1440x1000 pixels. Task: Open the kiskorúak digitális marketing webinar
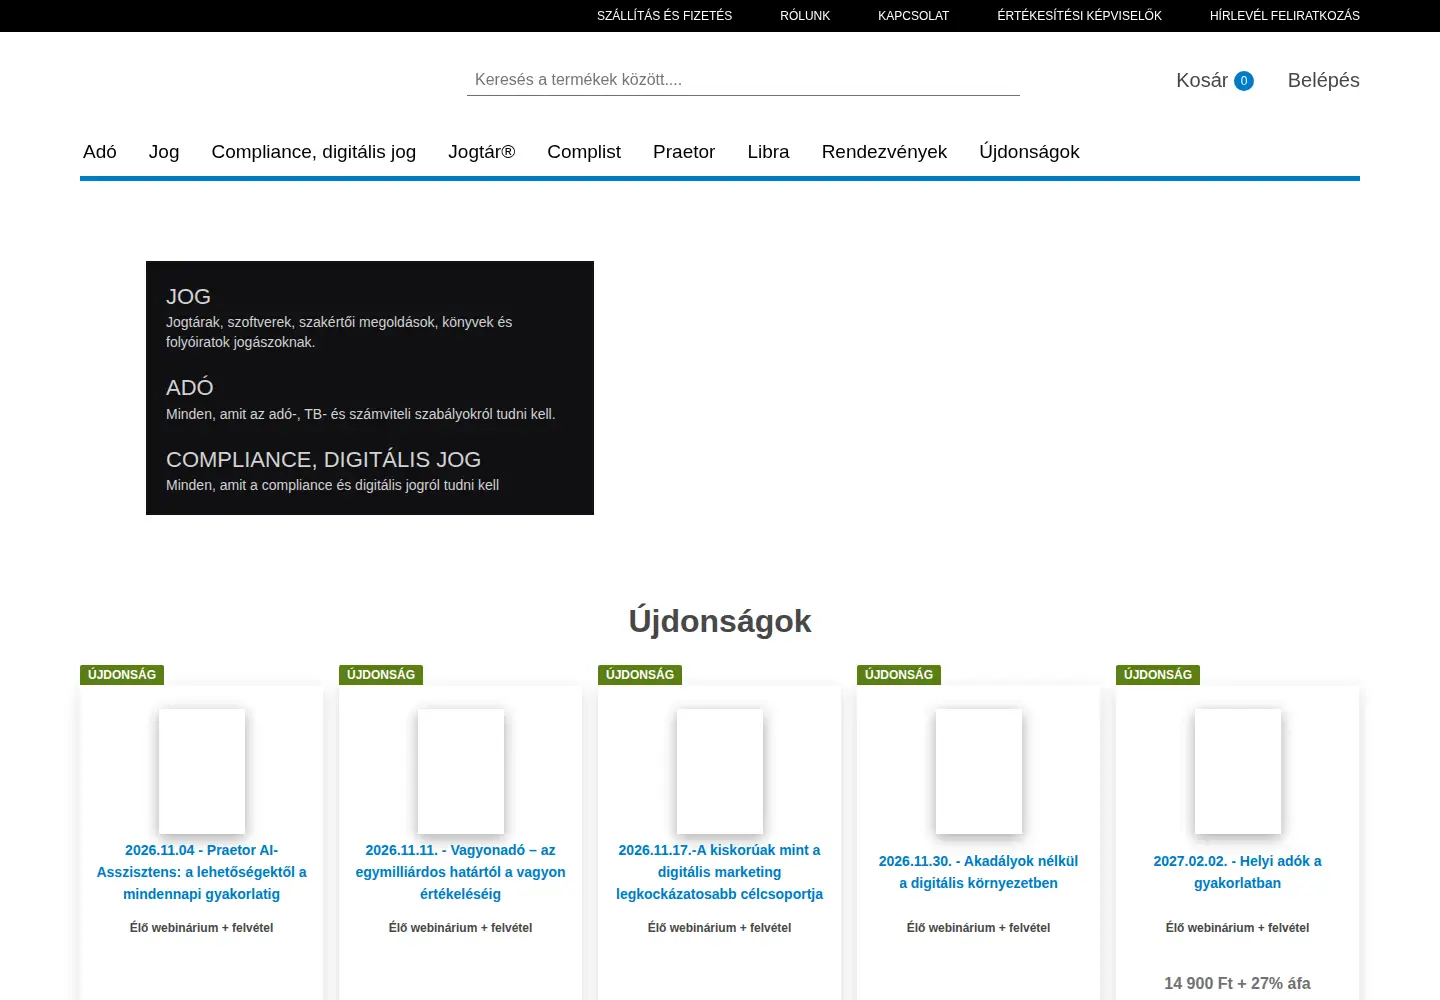[719, 872]
